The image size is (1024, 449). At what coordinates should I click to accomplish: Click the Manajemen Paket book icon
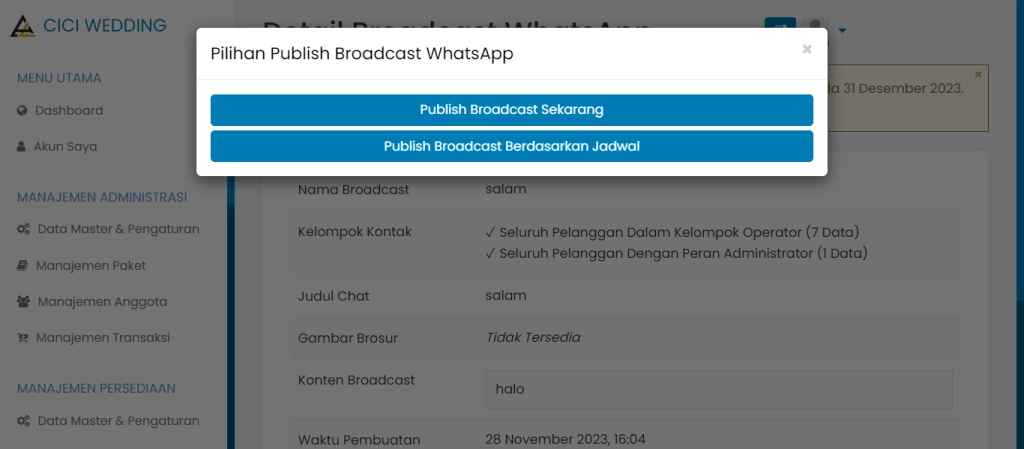[x=22, y=266]
